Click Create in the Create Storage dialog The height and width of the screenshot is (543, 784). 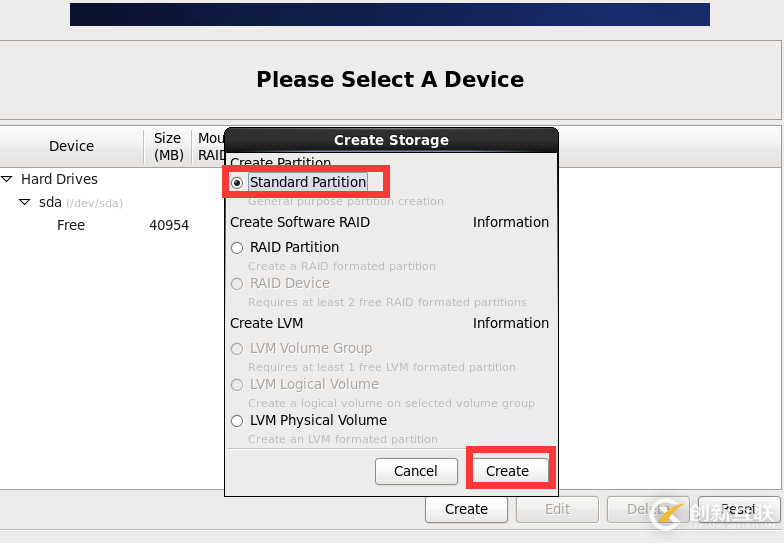click(x=508, y=471)
